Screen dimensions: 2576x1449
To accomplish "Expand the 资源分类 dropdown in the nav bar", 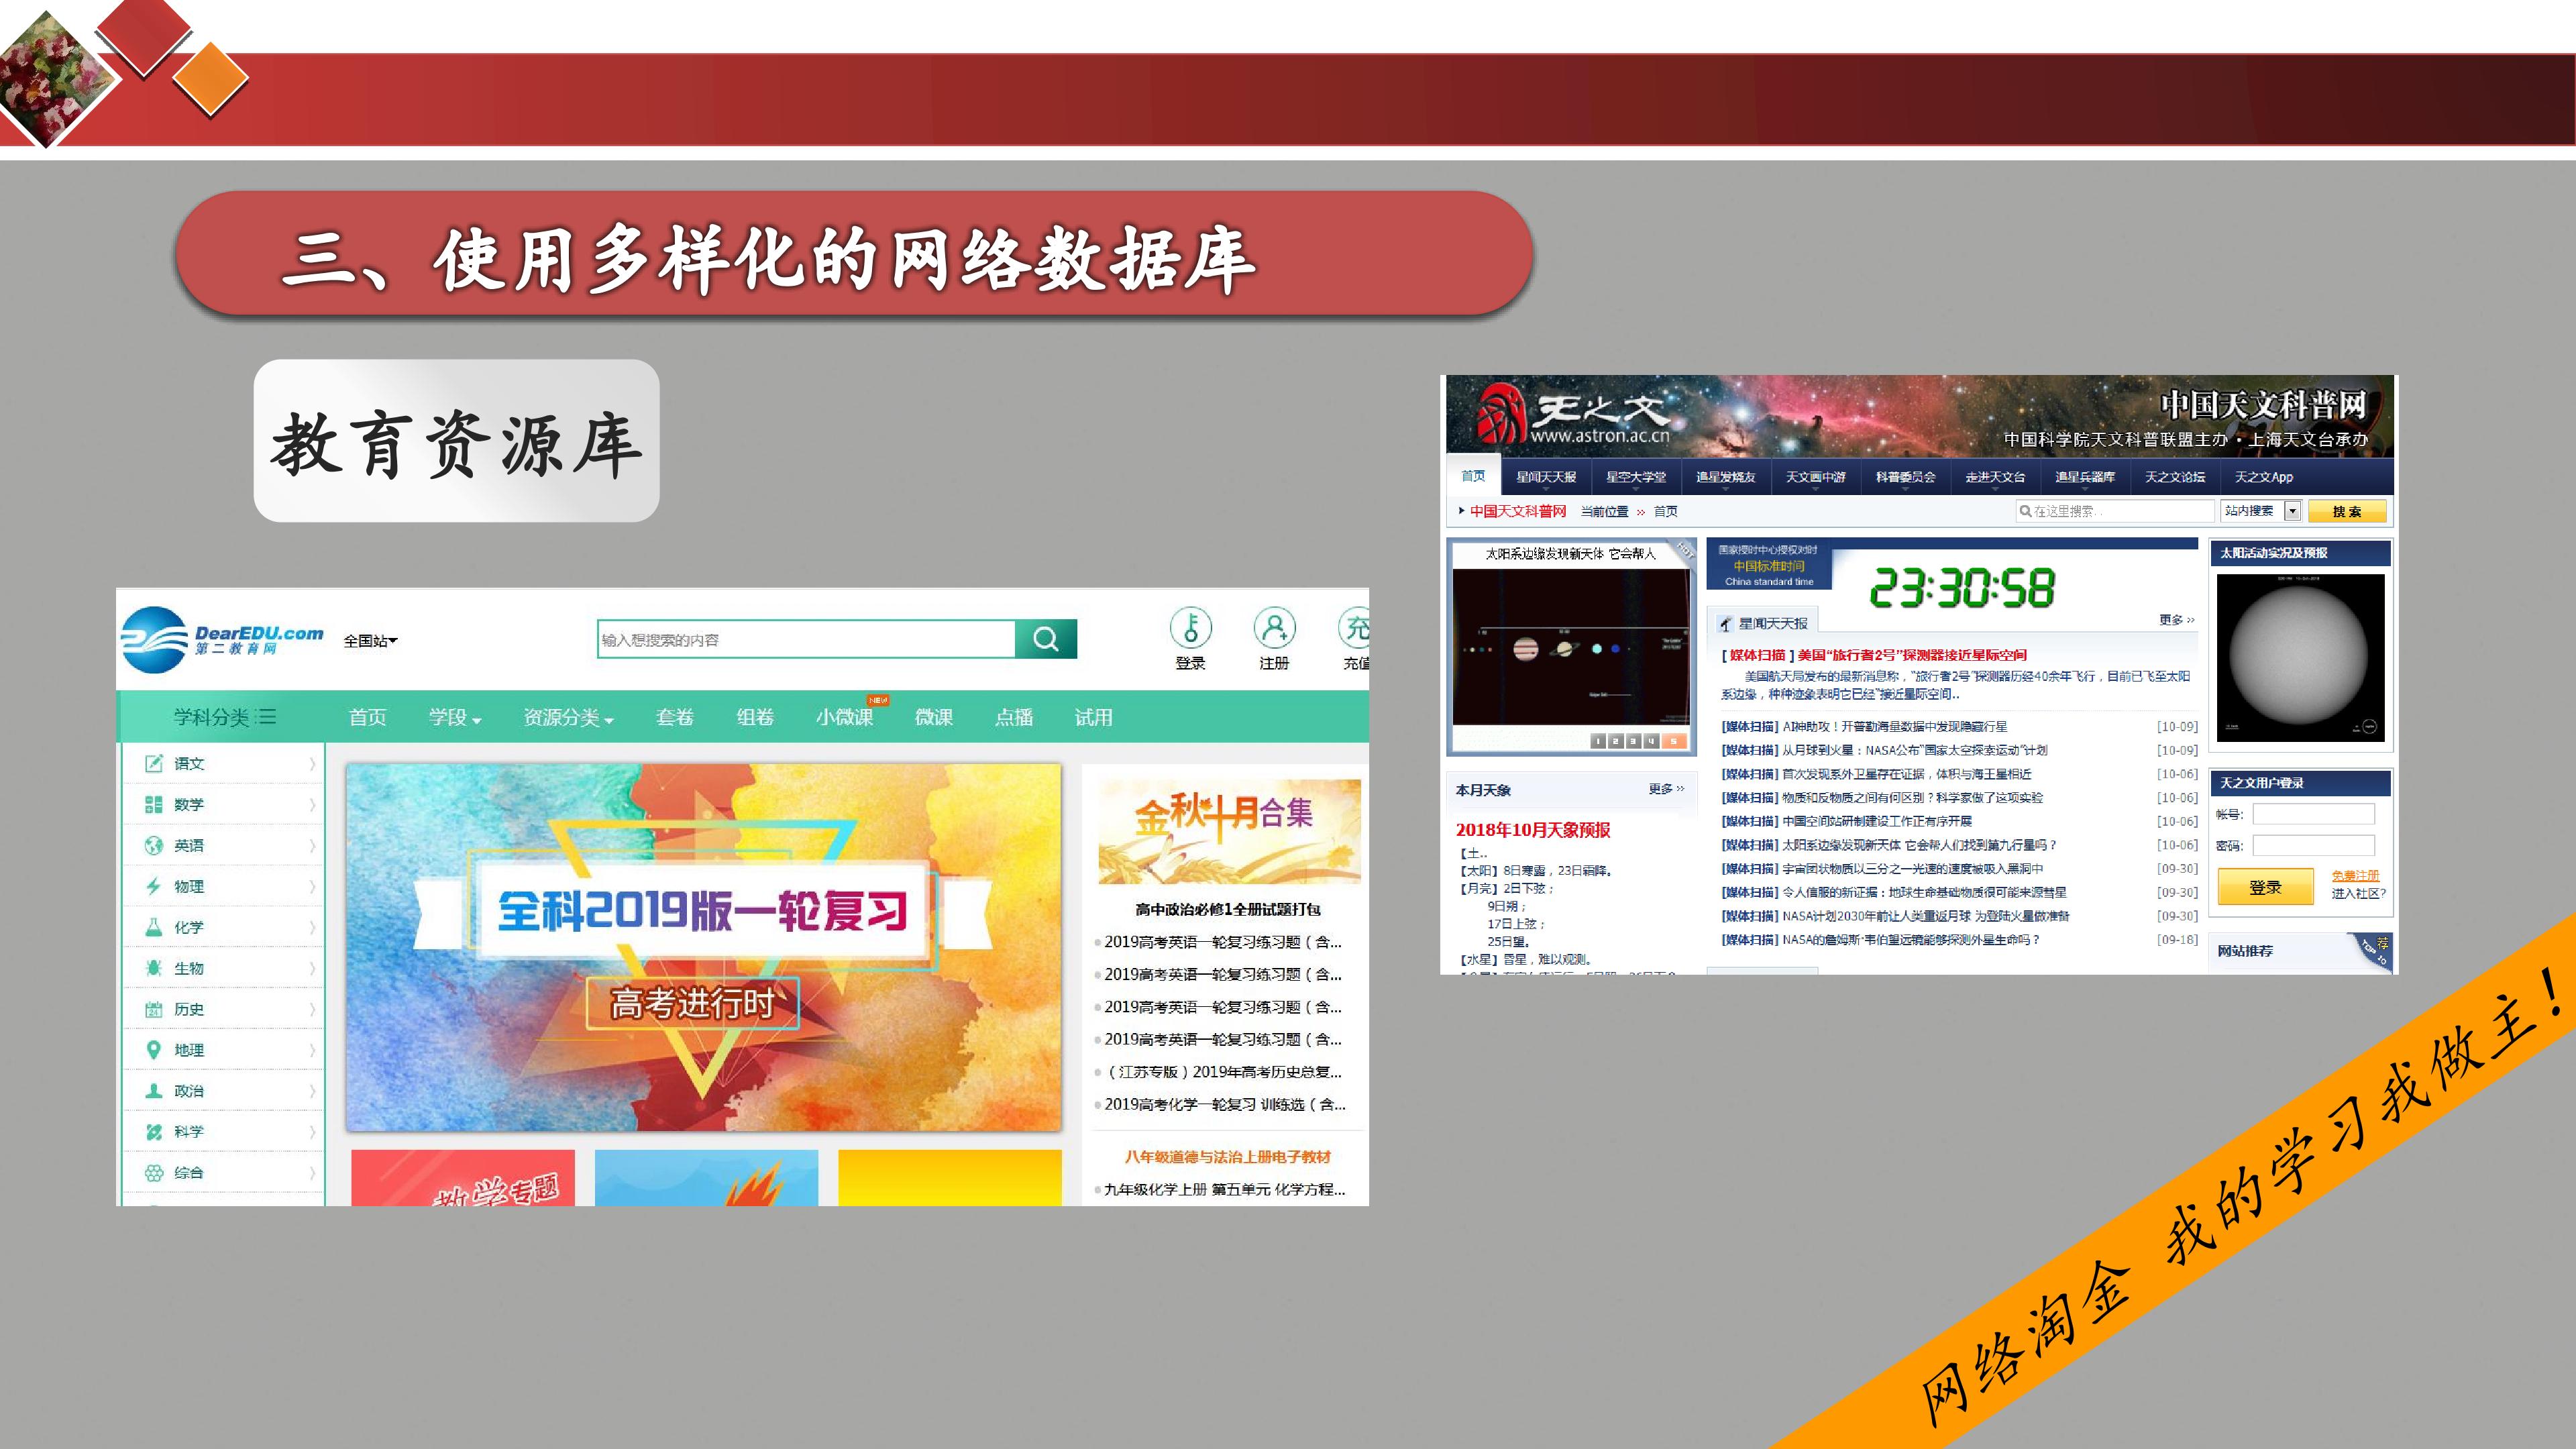I will point(568,717).
